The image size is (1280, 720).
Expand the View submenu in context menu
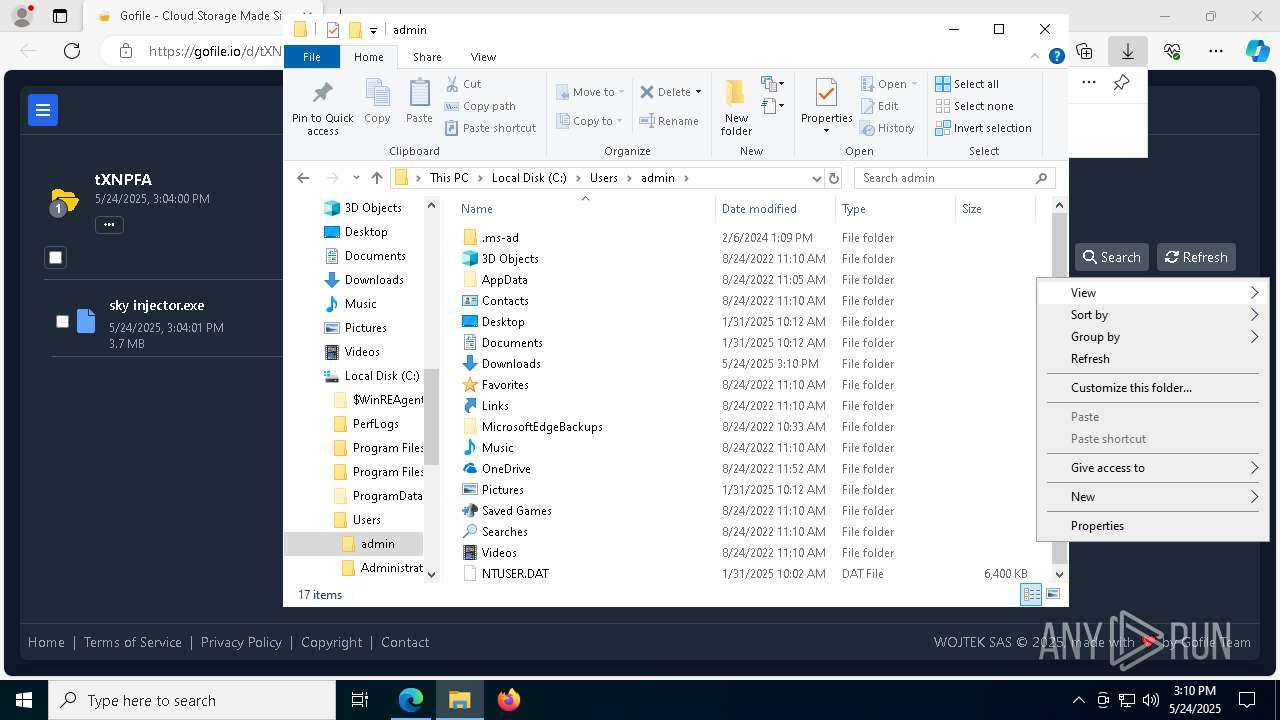coord(1152,293)
